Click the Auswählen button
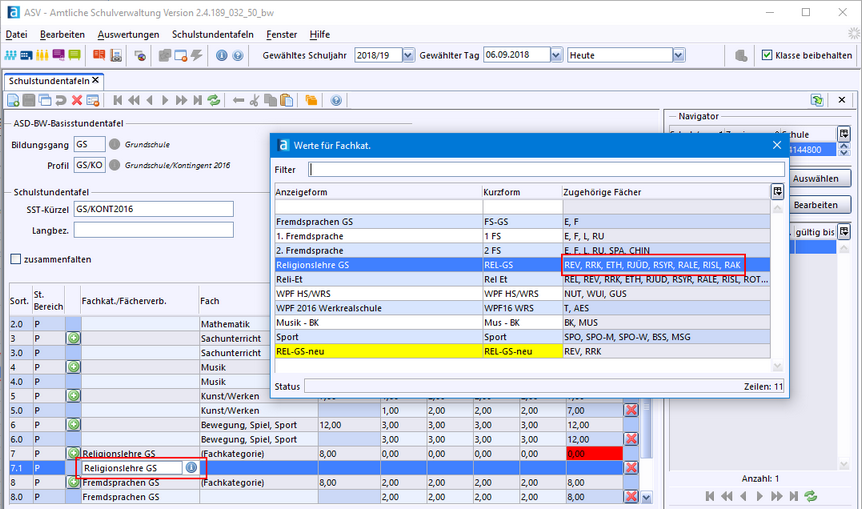The image size is (862, 509). [x=815, y=179]
